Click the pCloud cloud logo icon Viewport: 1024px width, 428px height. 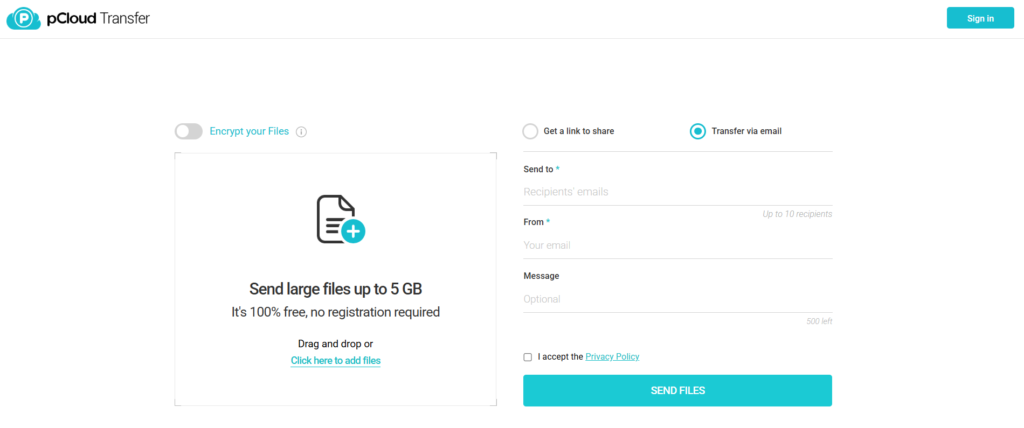pos(22,18)
